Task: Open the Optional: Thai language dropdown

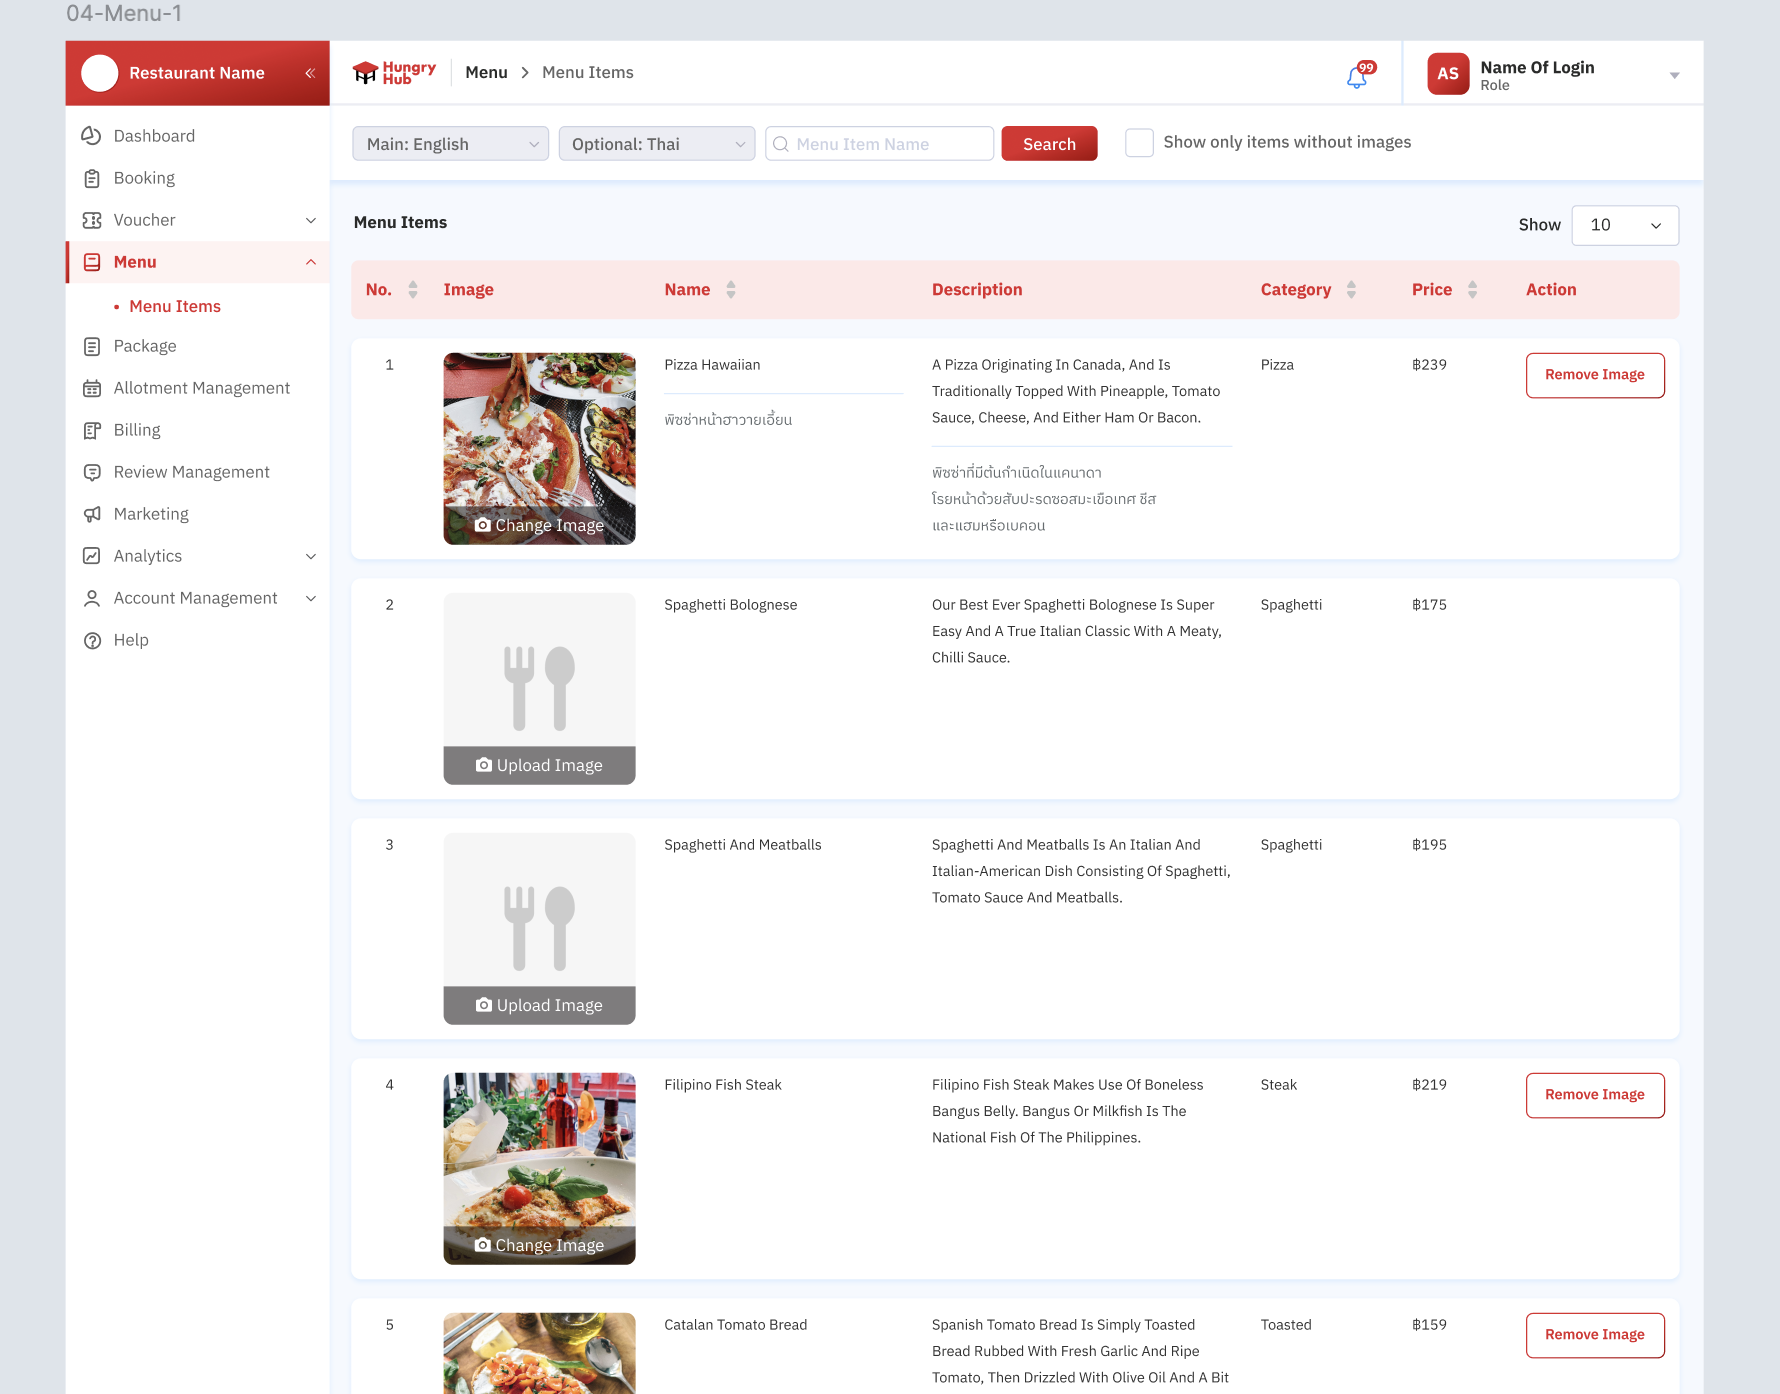Action: 656,144
